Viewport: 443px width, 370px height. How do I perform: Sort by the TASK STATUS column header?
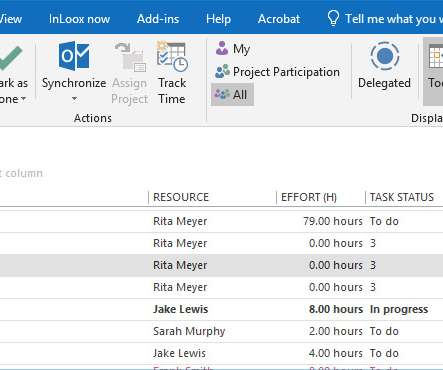[x=402, y=197]
